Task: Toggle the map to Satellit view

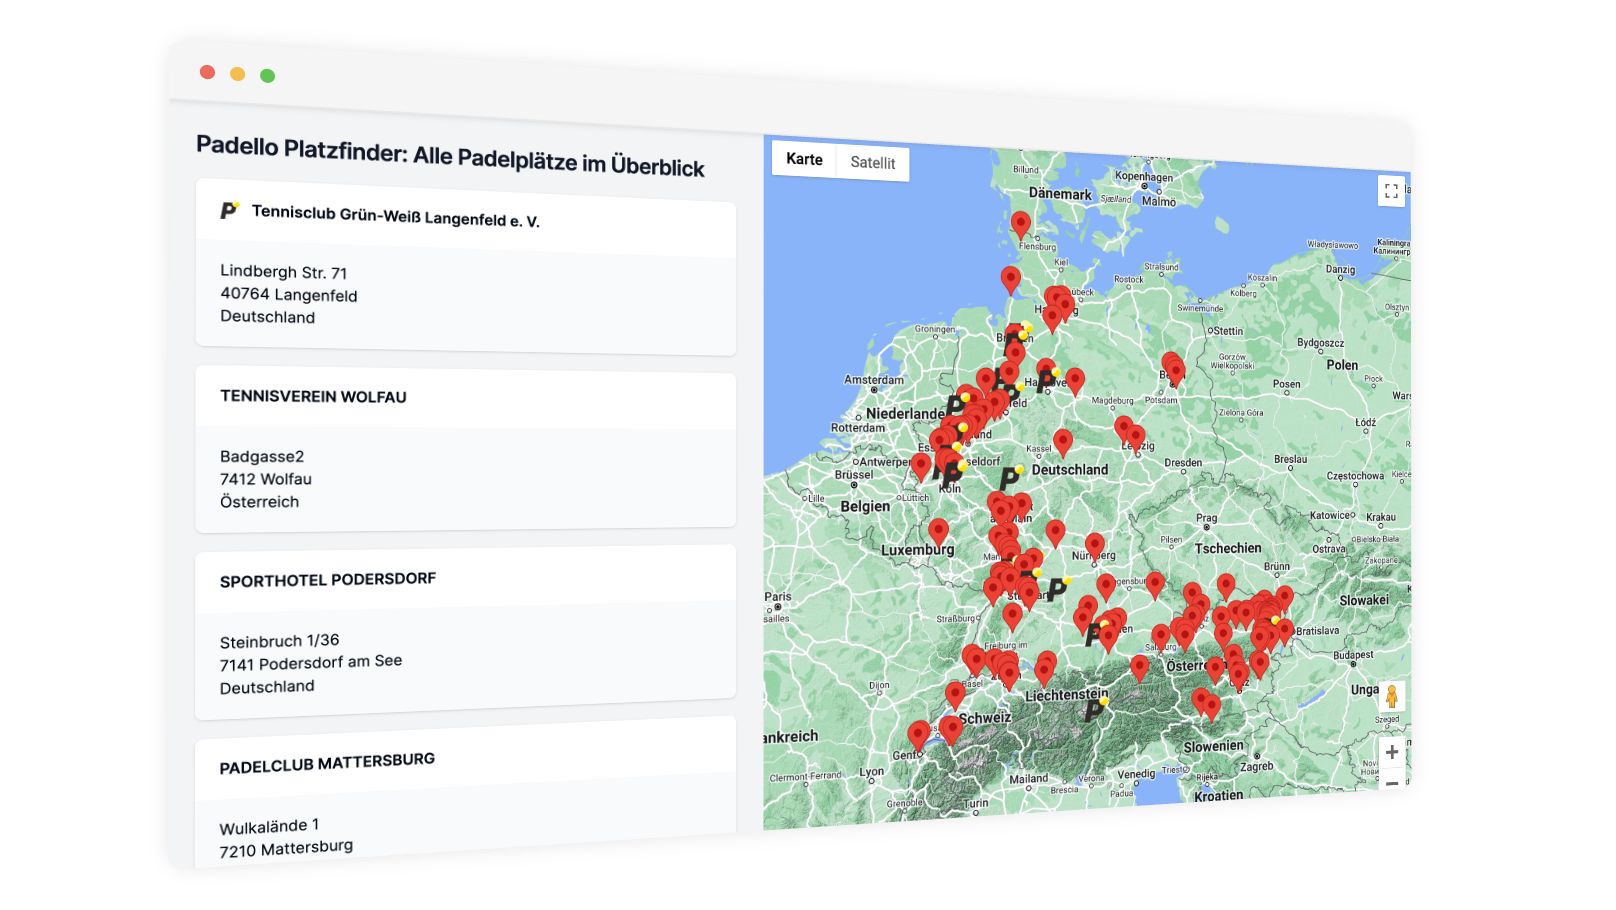Action: (x=873, y=163)
